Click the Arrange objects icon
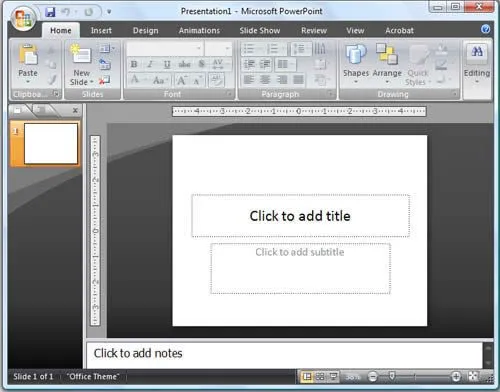 [387, 53]
